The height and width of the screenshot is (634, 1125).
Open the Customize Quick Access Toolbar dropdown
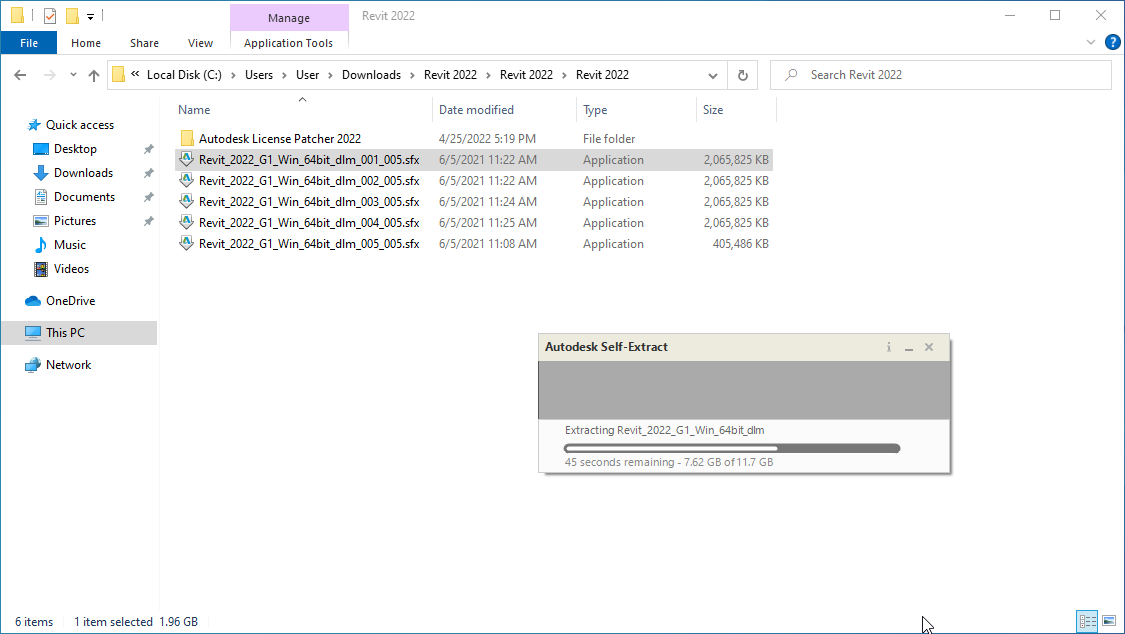pos(90,16)
